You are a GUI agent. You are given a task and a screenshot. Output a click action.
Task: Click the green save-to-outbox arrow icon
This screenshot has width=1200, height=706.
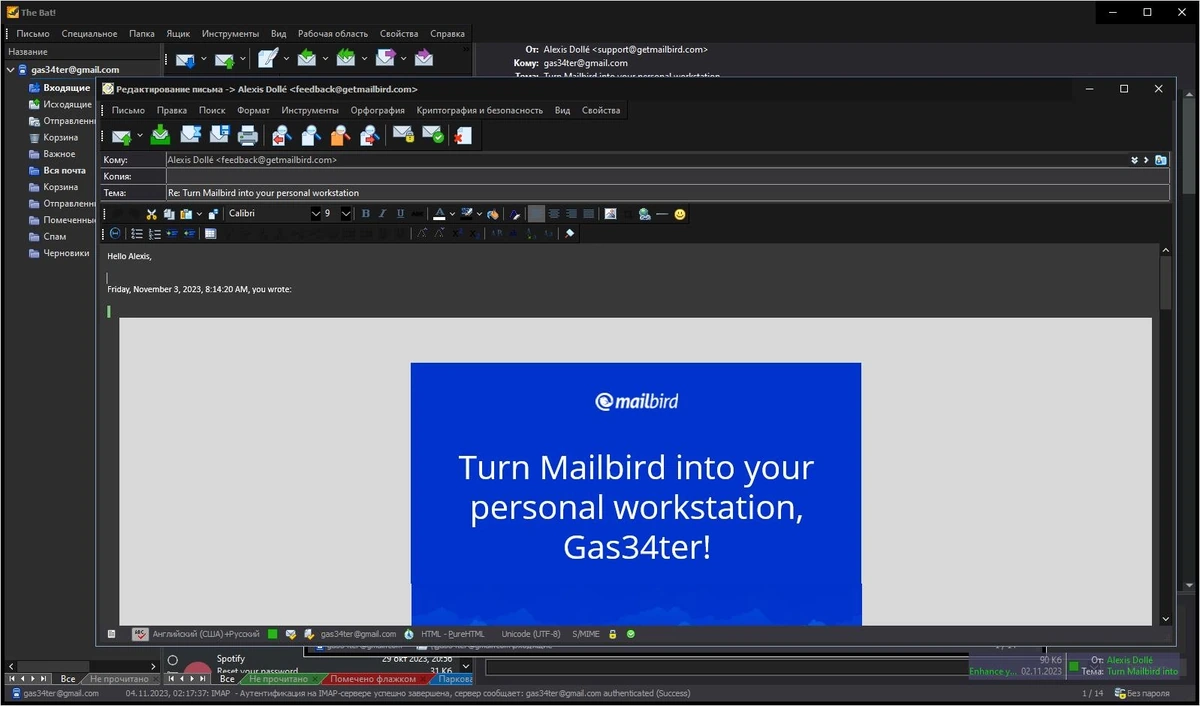pos(160,136)
